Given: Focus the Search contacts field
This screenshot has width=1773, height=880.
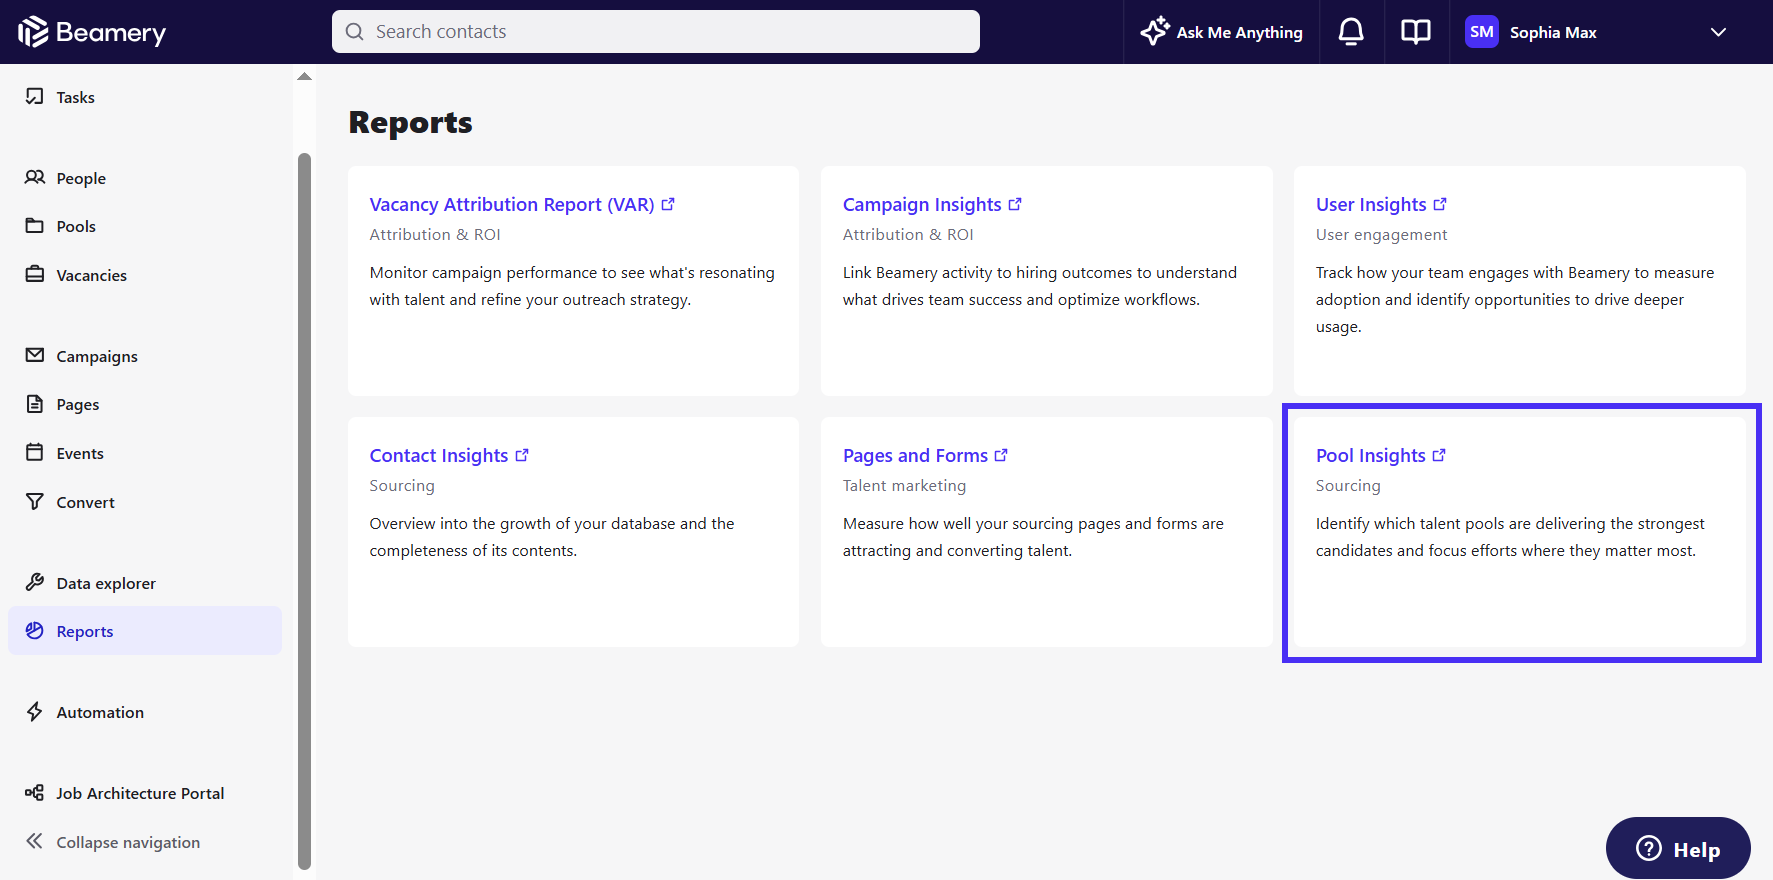Looking at the screenshot, I should (656, 31).
